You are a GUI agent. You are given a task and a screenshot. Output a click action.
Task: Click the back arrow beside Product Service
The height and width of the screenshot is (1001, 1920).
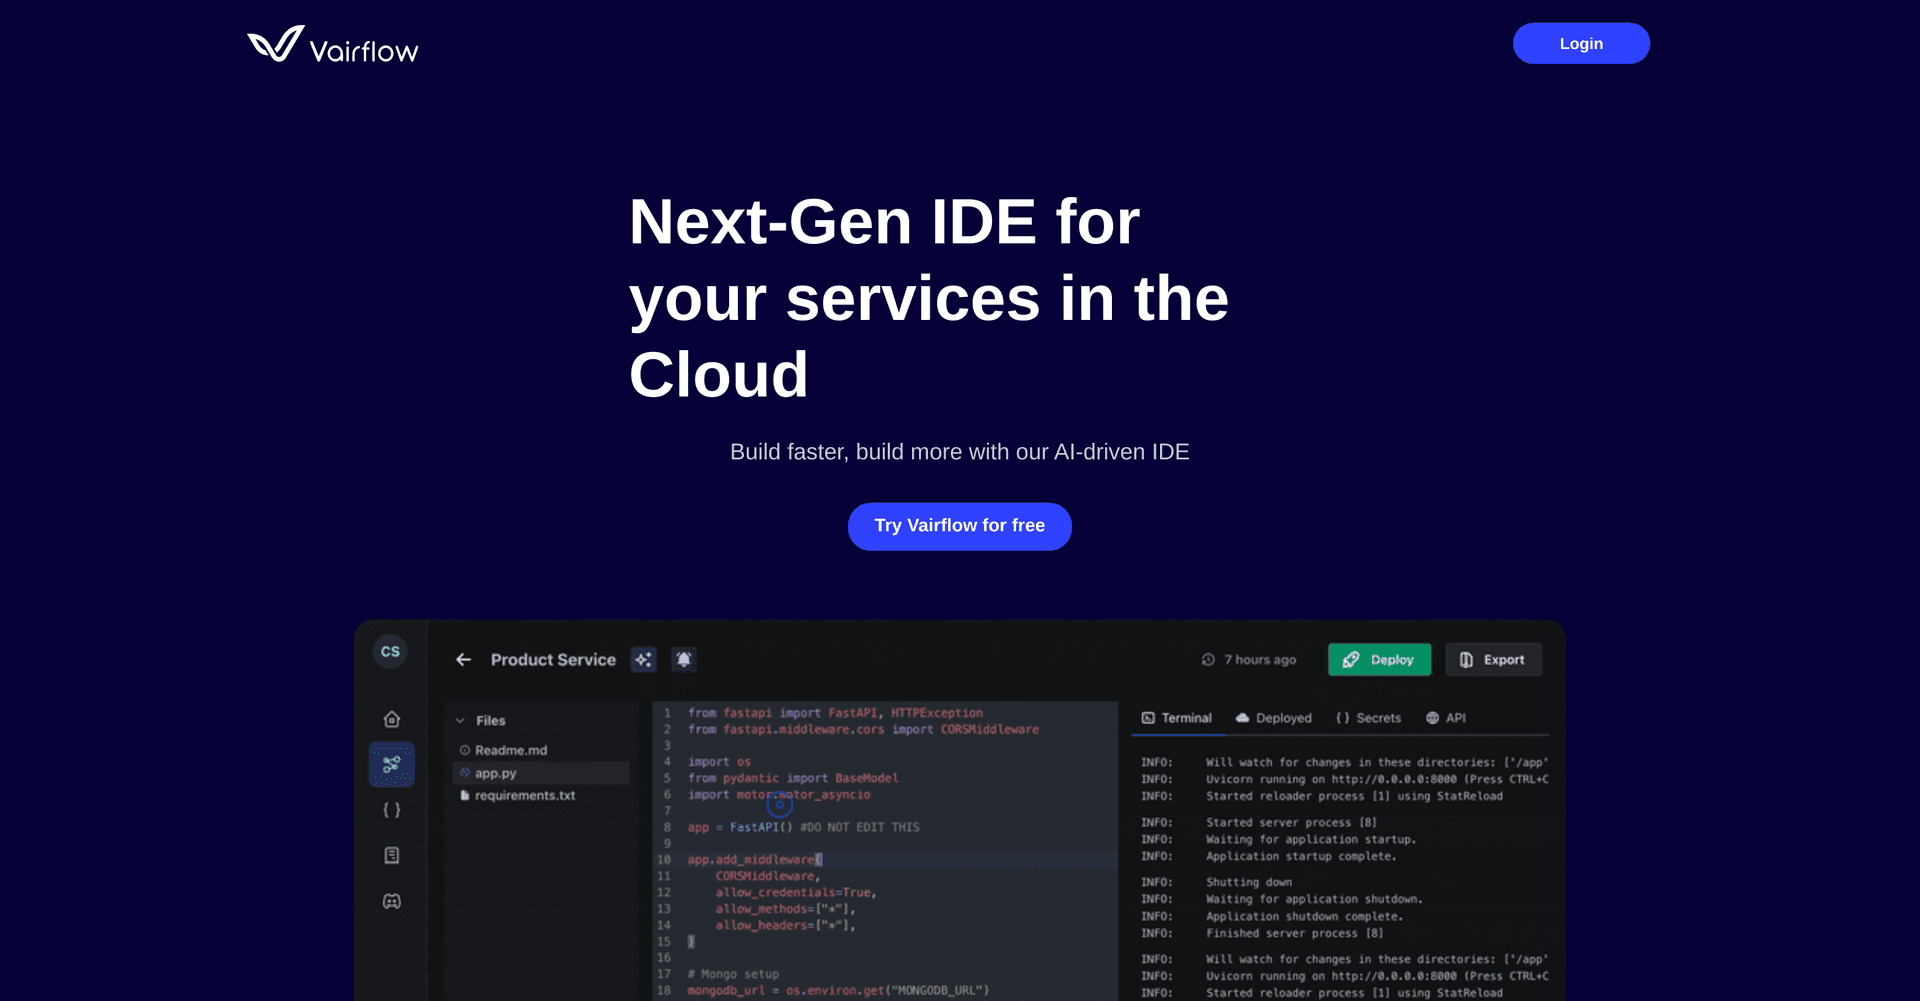(463, 660)
